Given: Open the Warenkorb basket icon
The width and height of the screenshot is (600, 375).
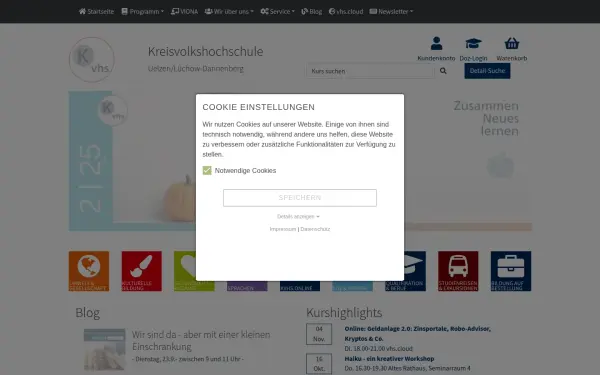Looking at the screenshot, I should tap(512, 44).
